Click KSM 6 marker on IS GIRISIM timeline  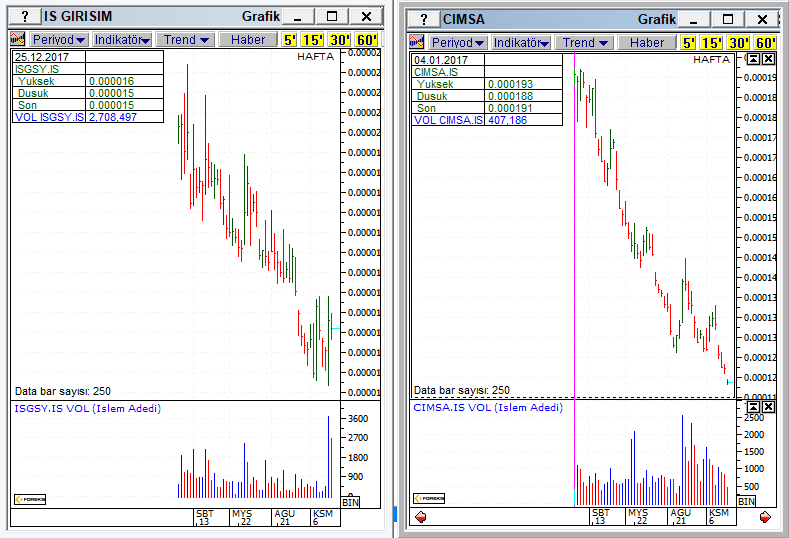(x=323, y=517)
